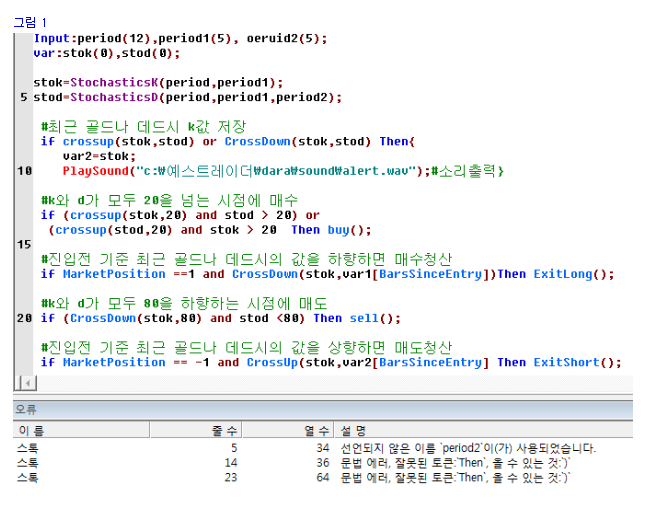
Task: Click the stok=StochasticsK assignment line
Action: [158, 82]
